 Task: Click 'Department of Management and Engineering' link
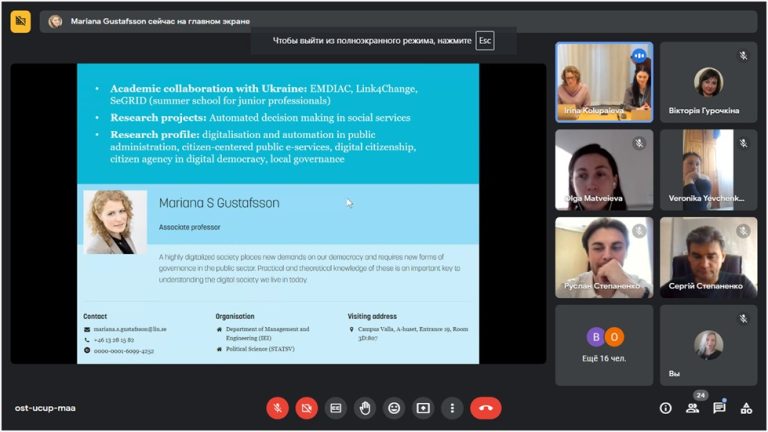[x=267, y=334]
